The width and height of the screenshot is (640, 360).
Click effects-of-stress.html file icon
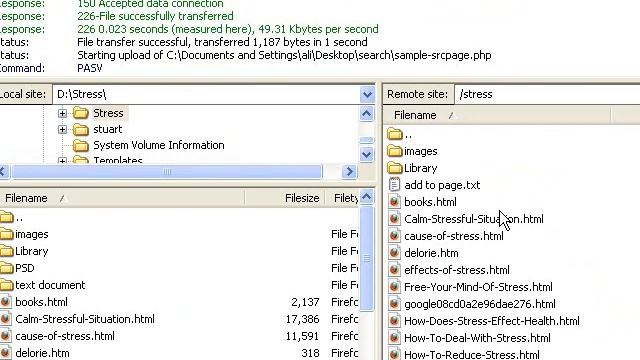pos(394,270)
